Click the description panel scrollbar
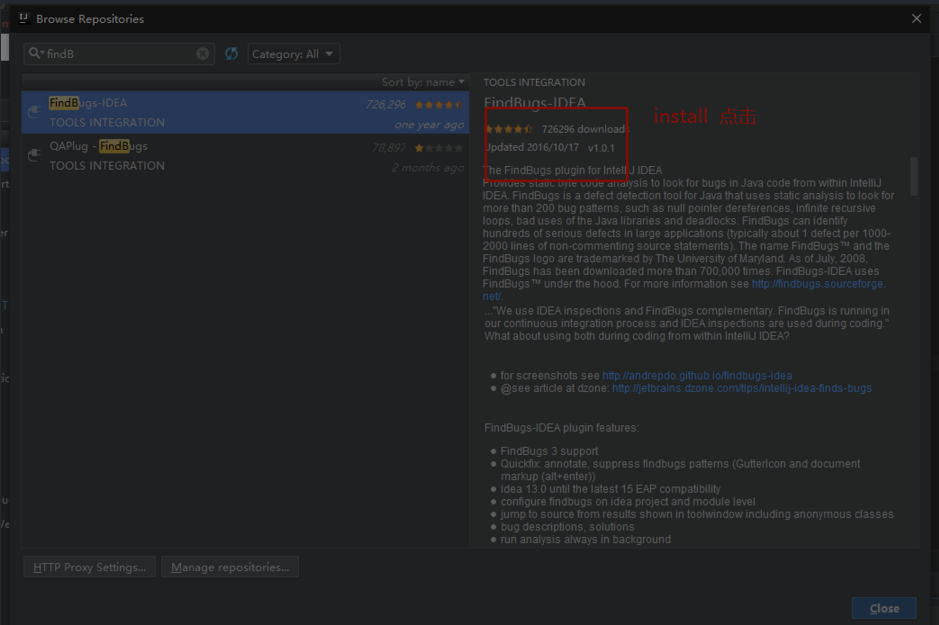 (913, 176)
